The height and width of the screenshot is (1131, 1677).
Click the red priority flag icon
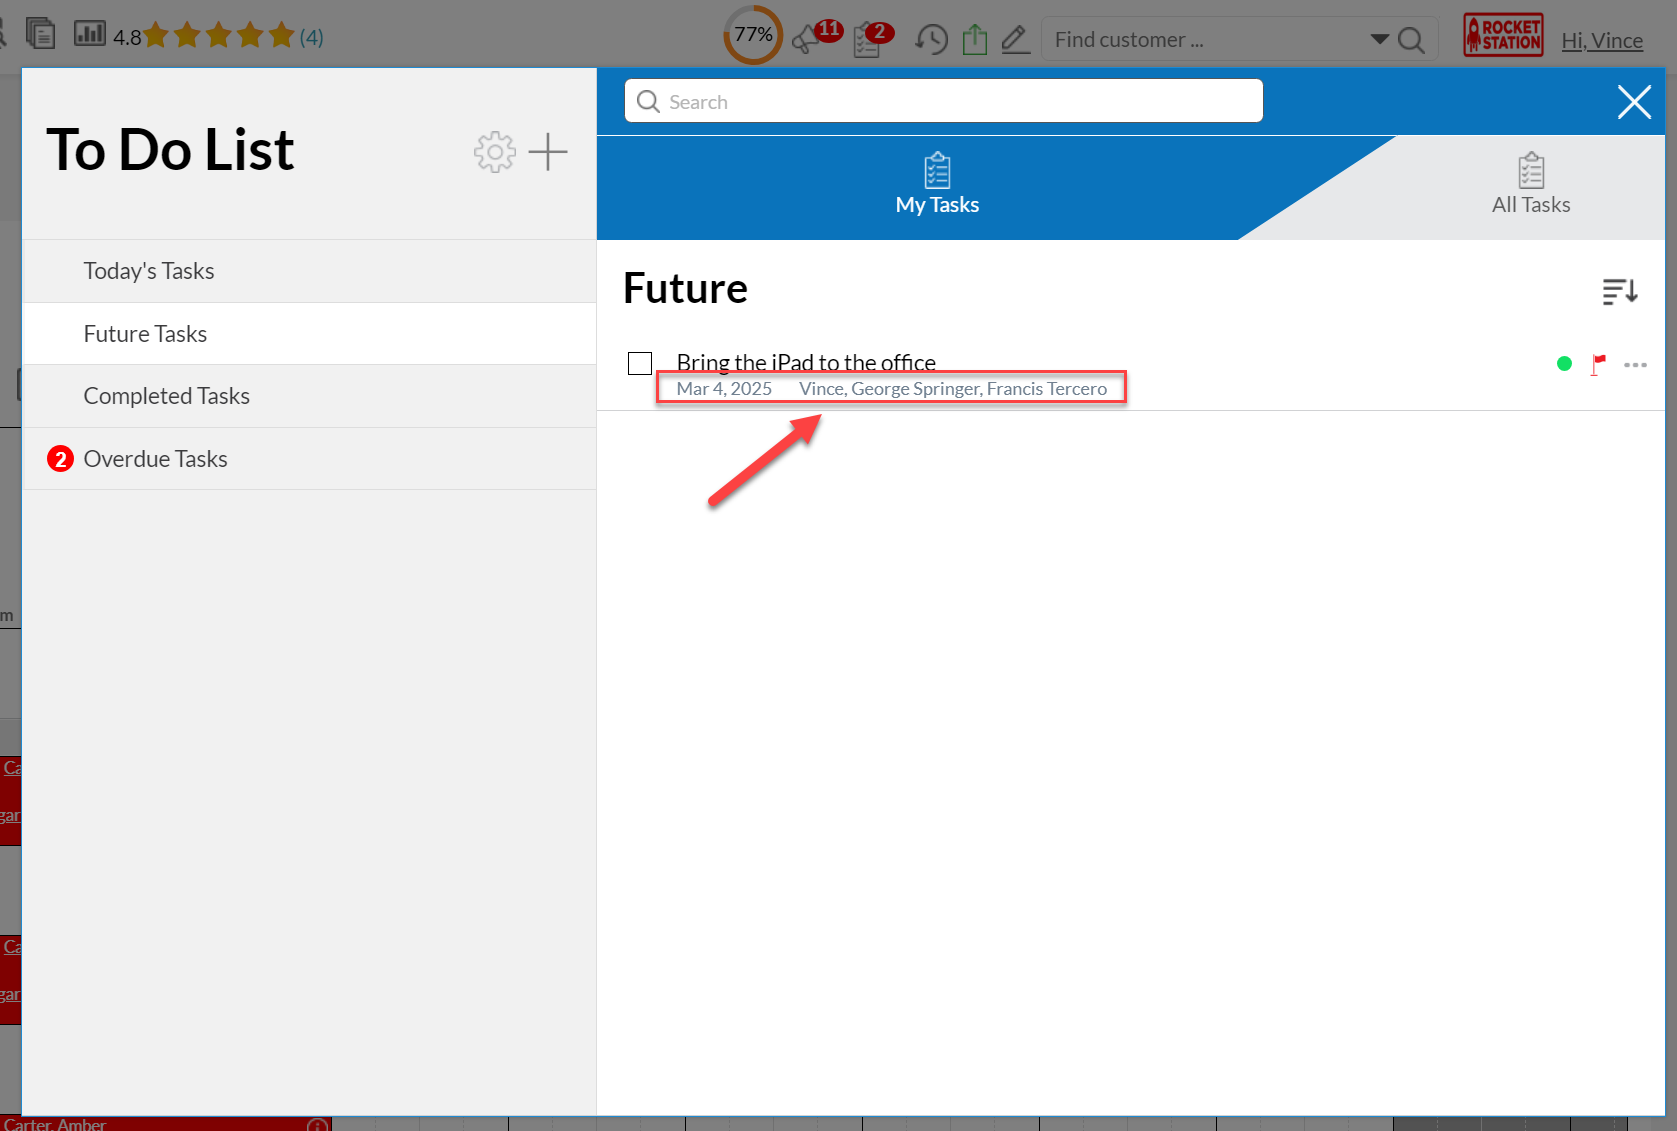tap(1598, 364)
